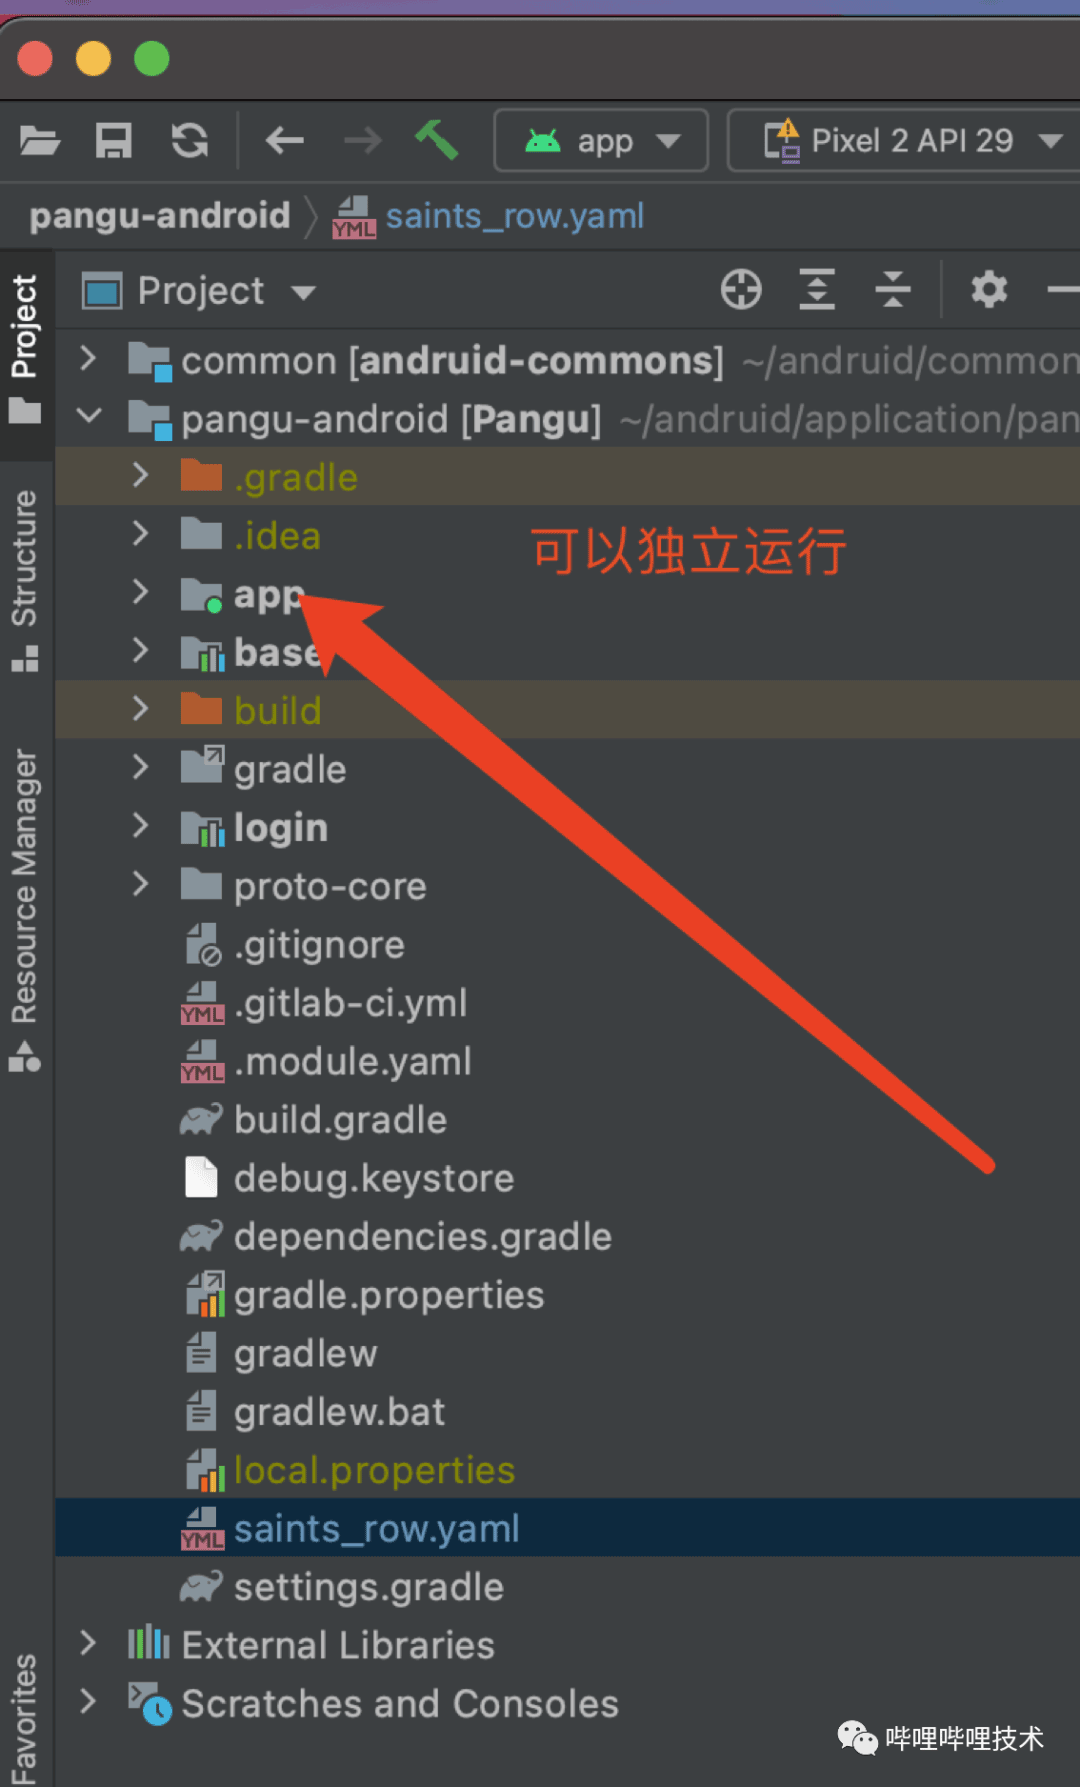Click the Save All icon
Viewport: 1080px width, 1787px height.
coord(113,141)
